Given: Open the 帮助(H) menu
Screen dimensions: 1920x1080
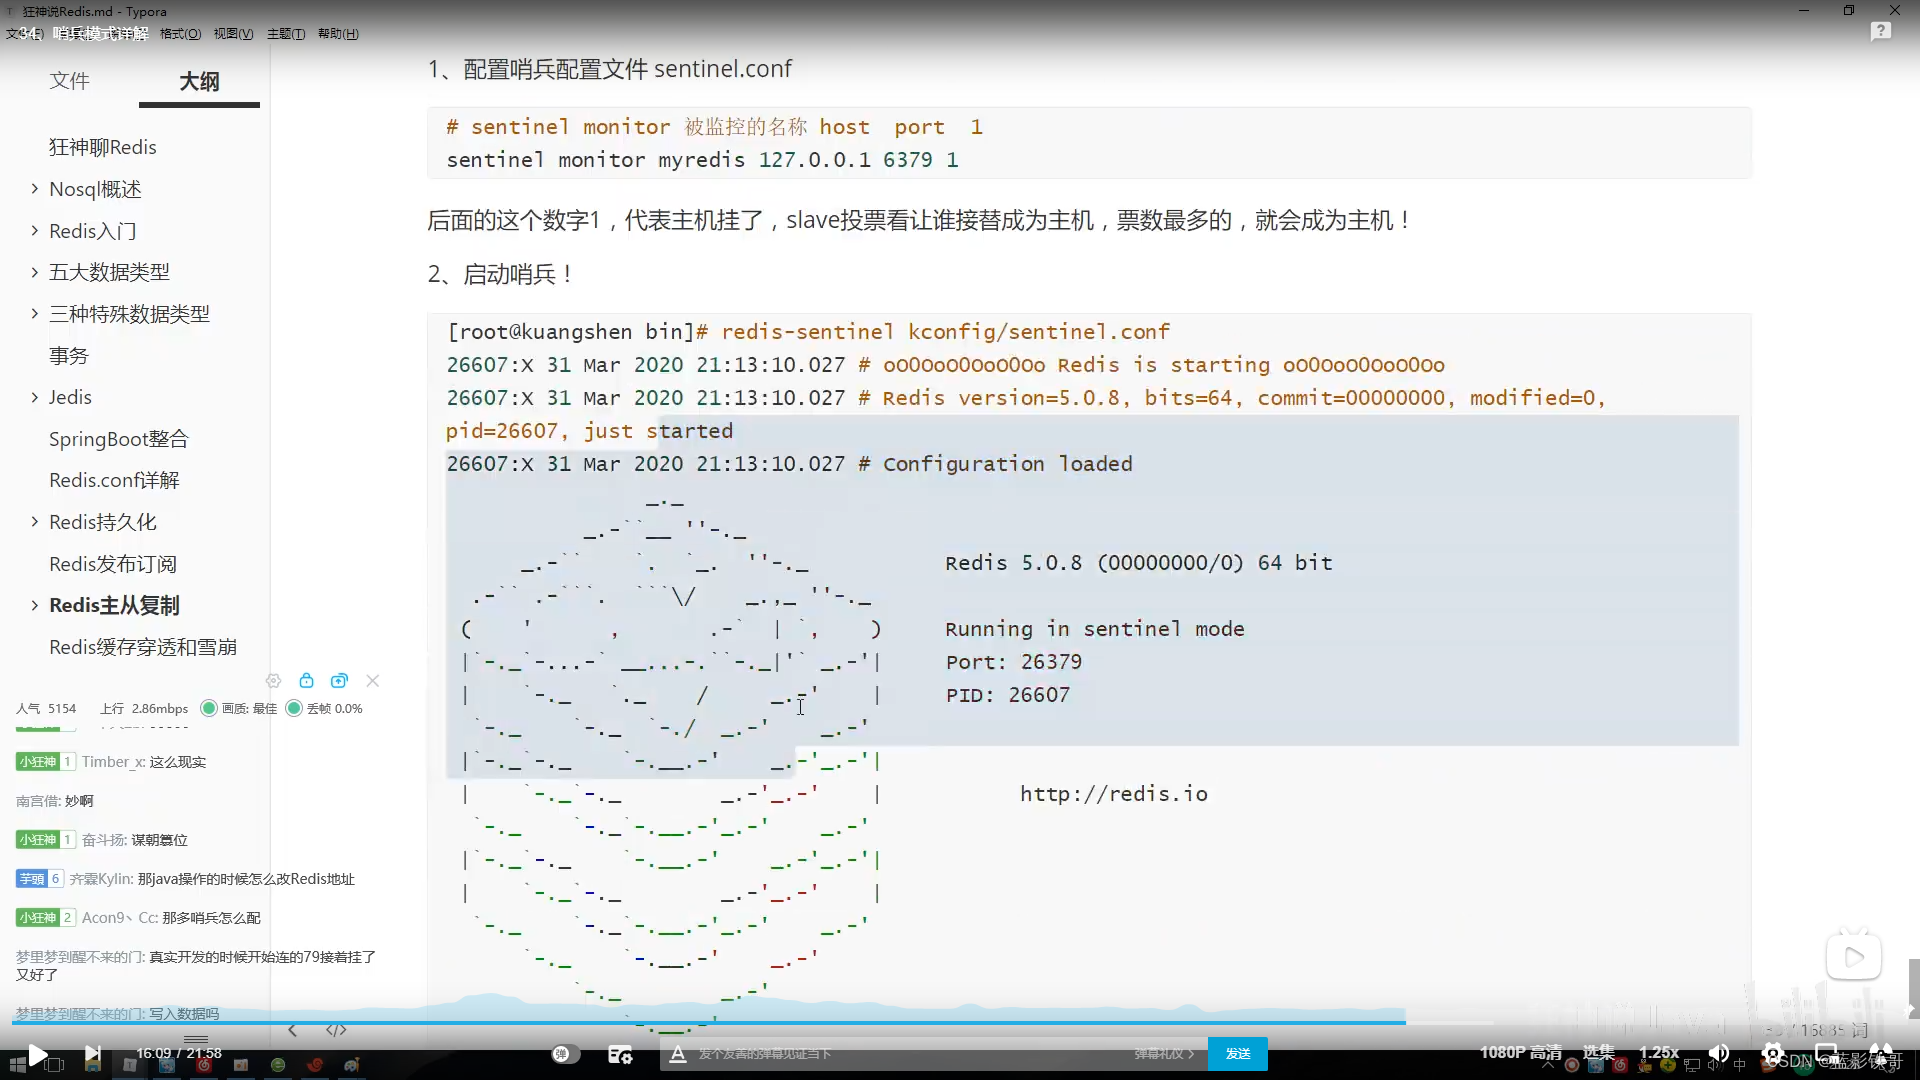Looking at the screenshot, I should 338,34.
